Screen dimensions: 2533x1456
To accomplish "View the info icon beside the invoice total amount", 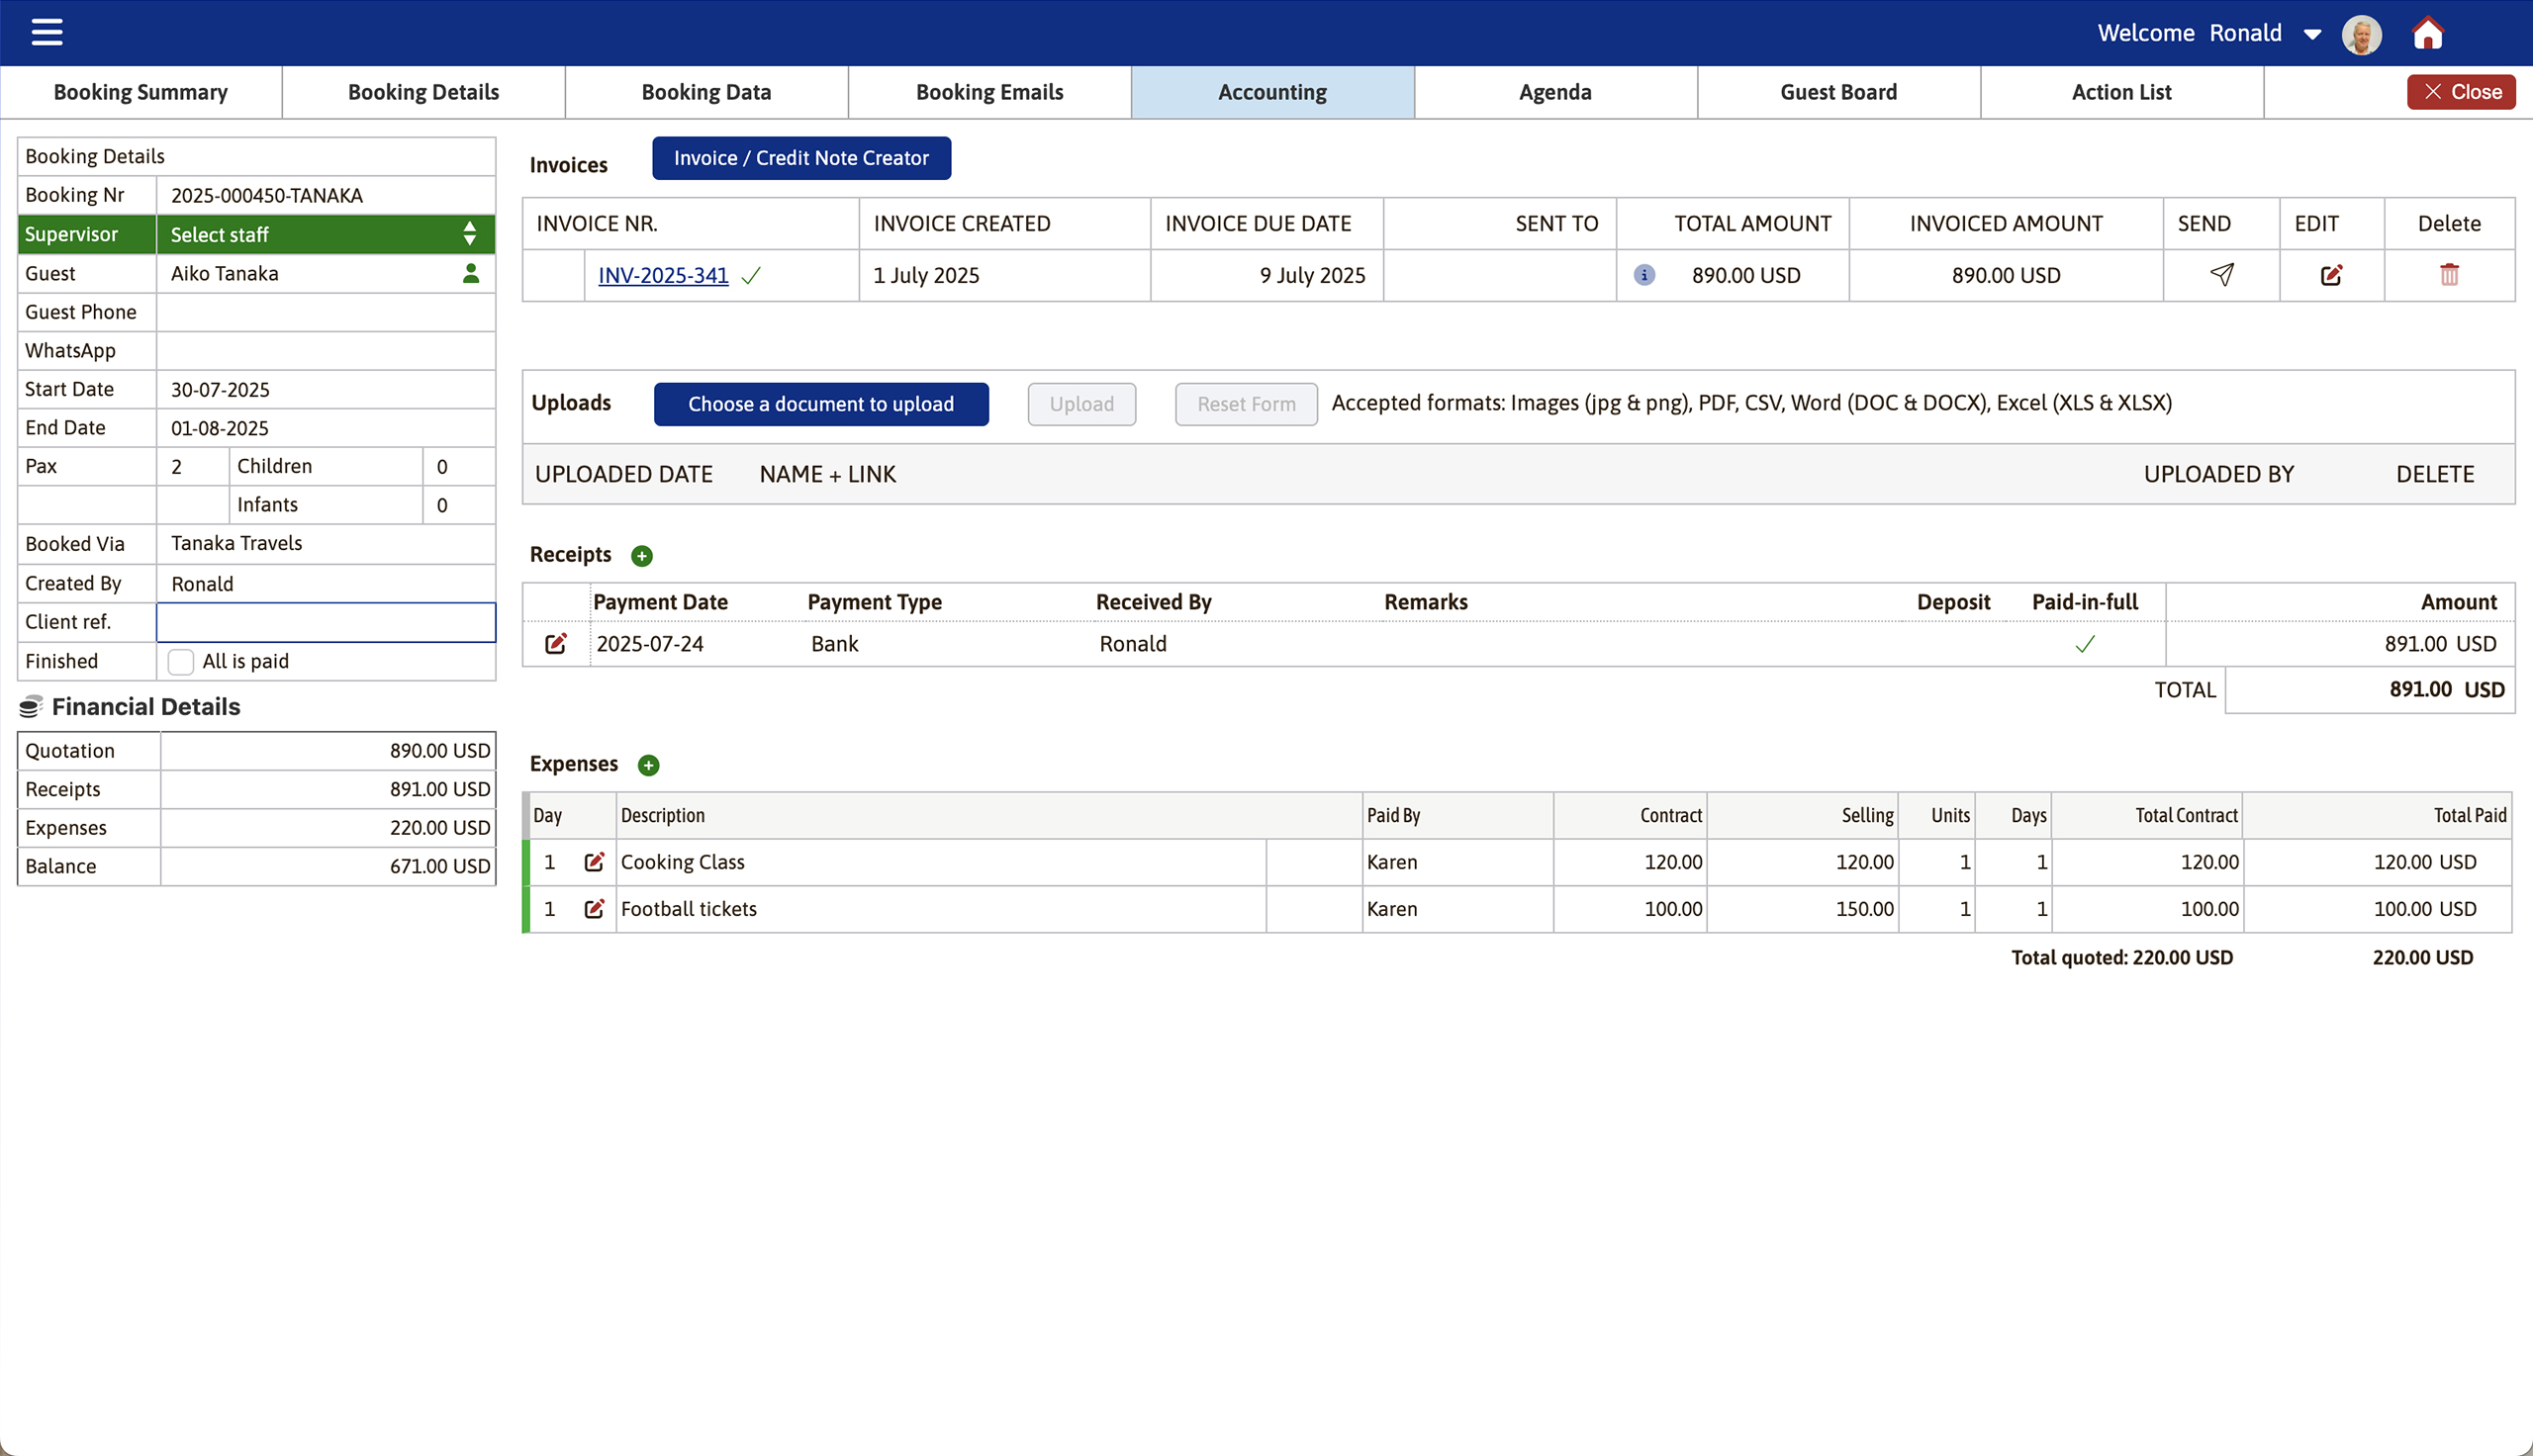I will 1643,275.
